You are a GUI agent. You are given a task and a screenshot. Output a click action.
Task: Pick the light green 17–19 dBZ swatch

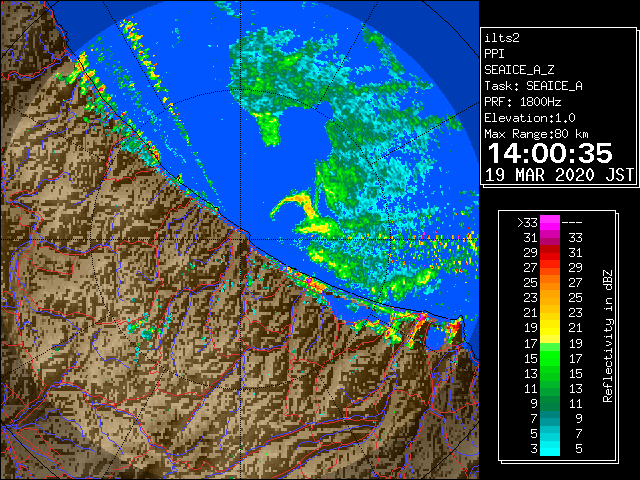coord(550,343)
